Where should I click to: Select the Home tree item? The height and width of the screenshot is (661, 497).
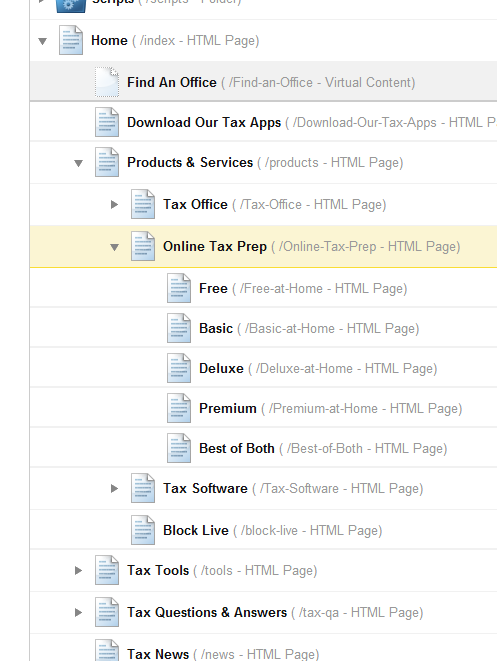click(x=109, y=40)
